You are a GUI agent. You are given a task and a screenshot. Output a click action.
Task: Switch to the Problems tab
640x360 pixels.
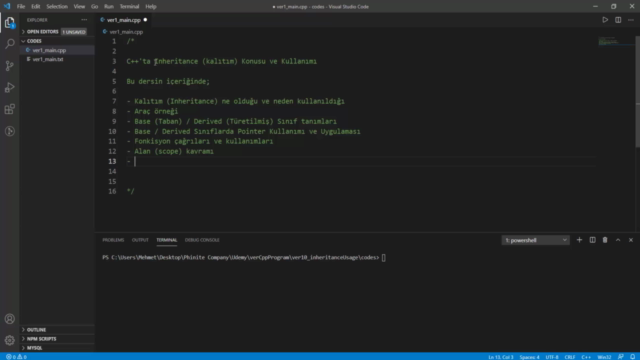[x=113, y=240]
